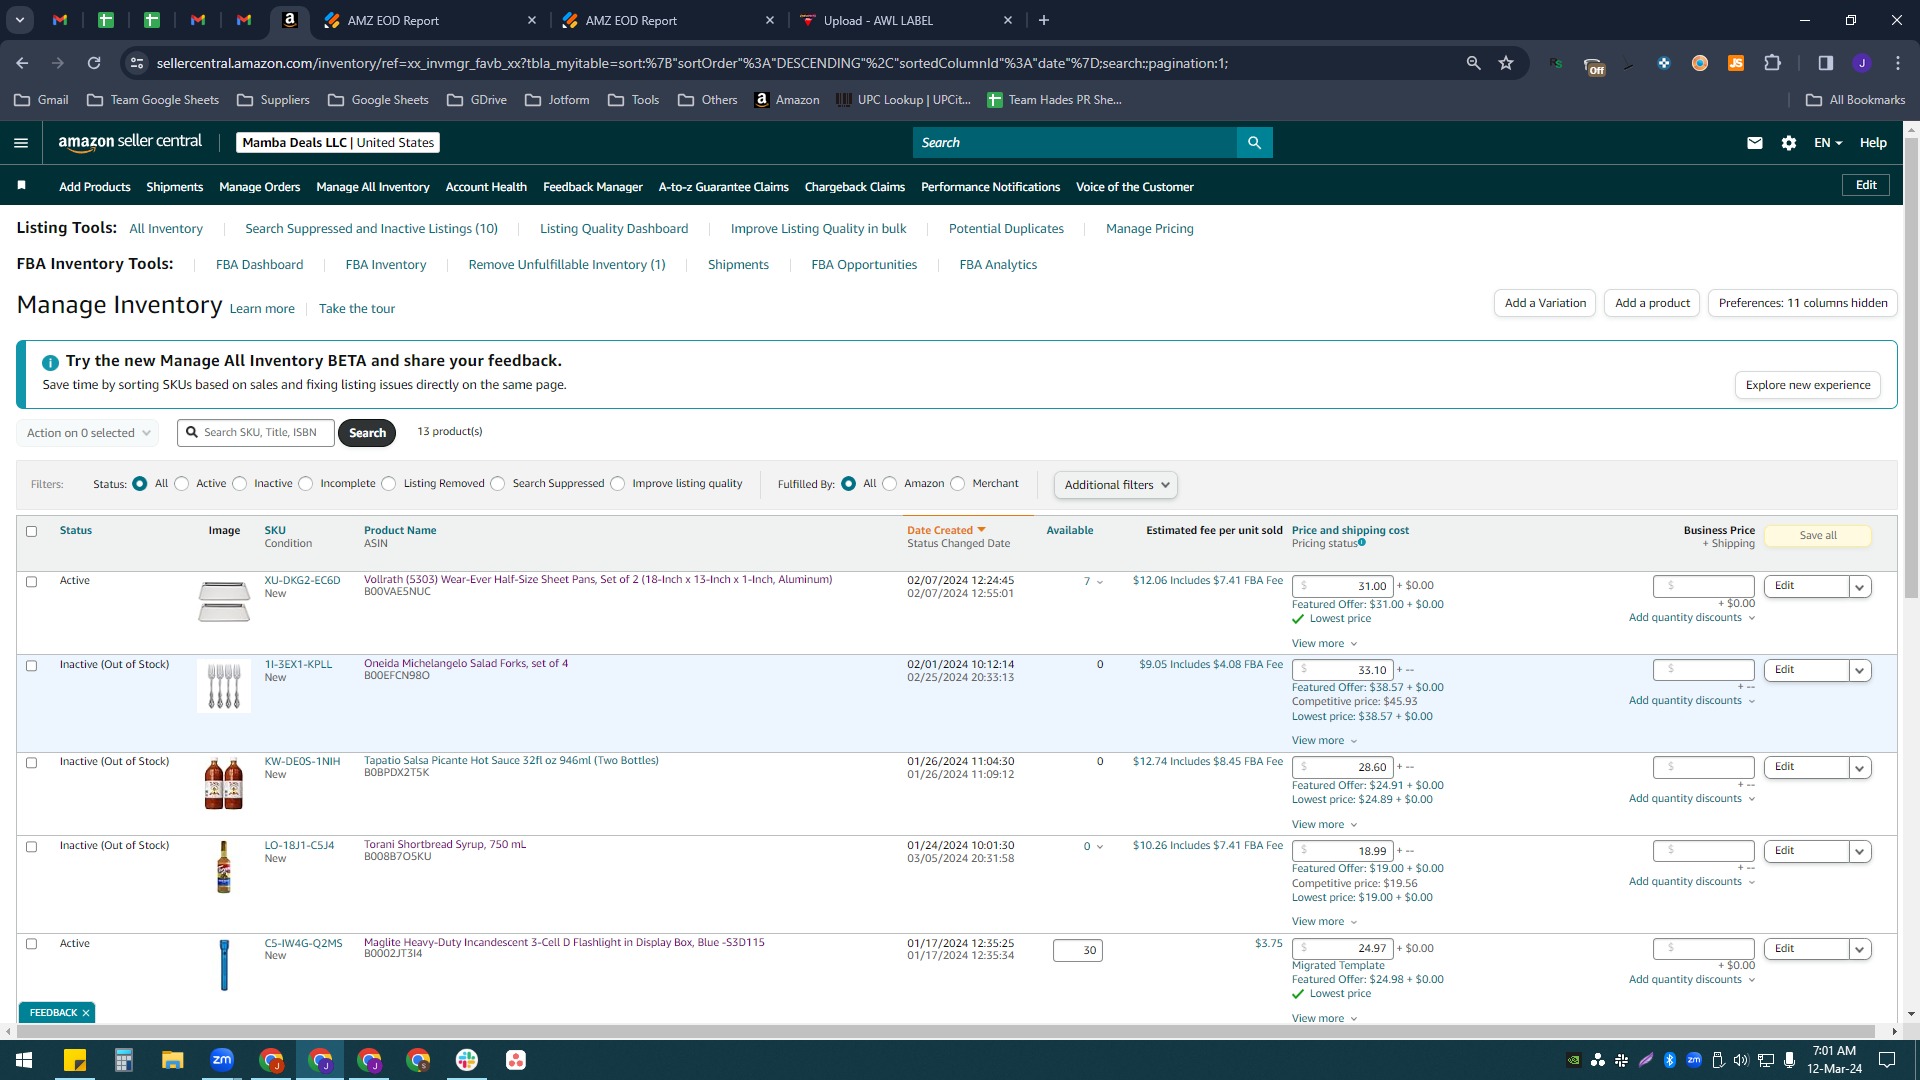This screenshot has height=1080, width=1920.
Task: Open the mail messages icon
Action: [1754, 143]
